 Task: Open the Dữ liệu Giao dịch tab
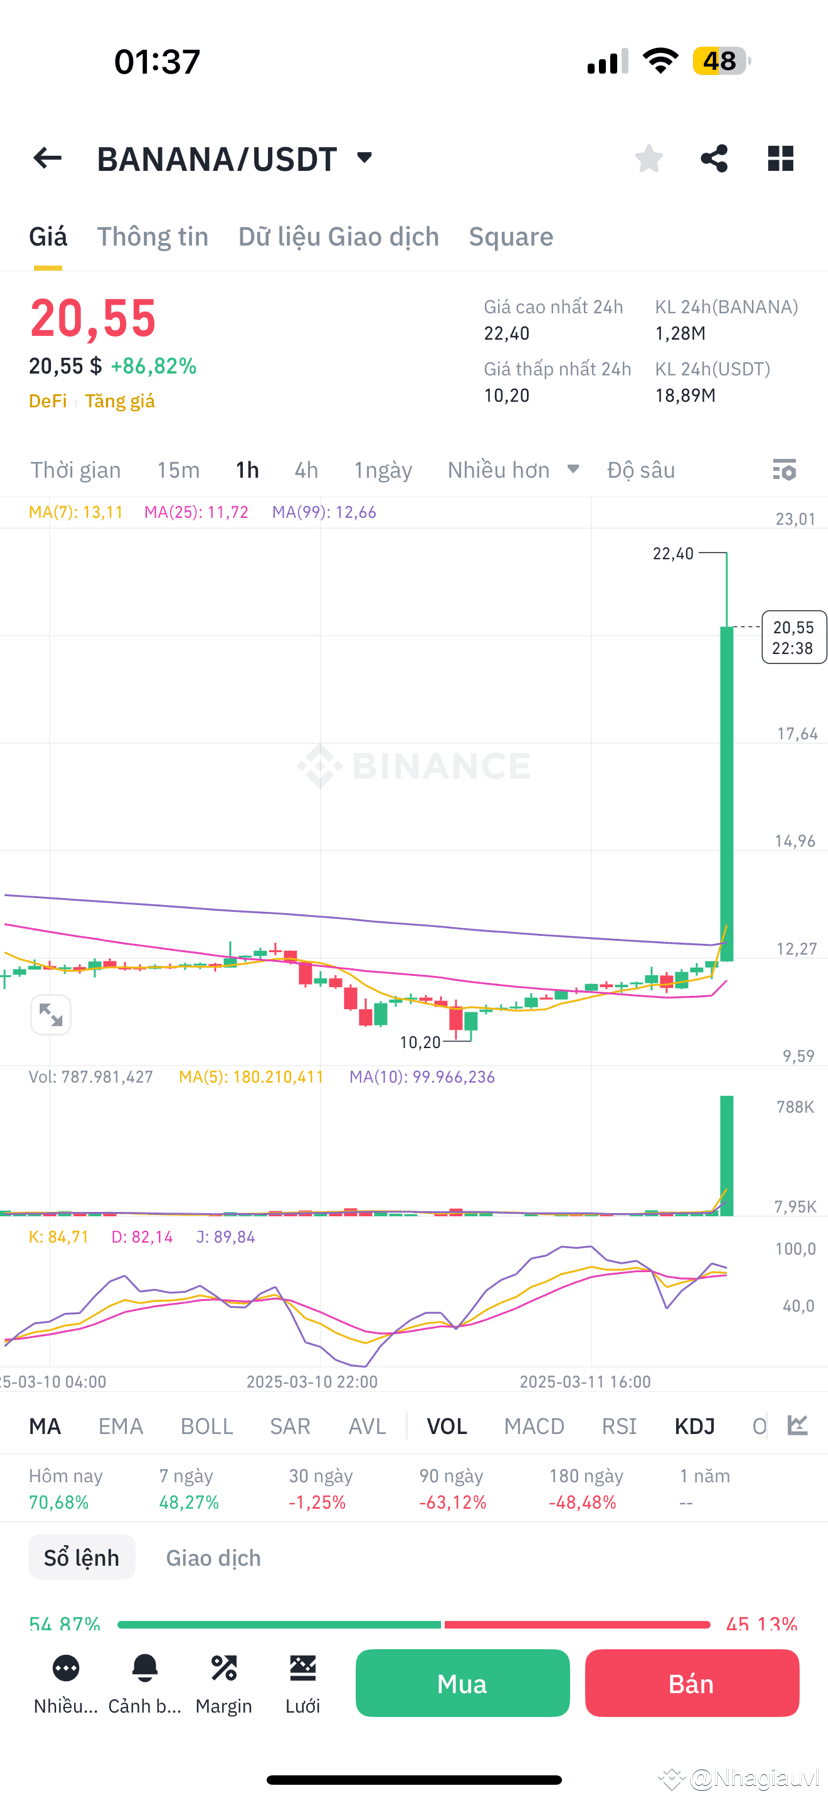tap(339, 237)
